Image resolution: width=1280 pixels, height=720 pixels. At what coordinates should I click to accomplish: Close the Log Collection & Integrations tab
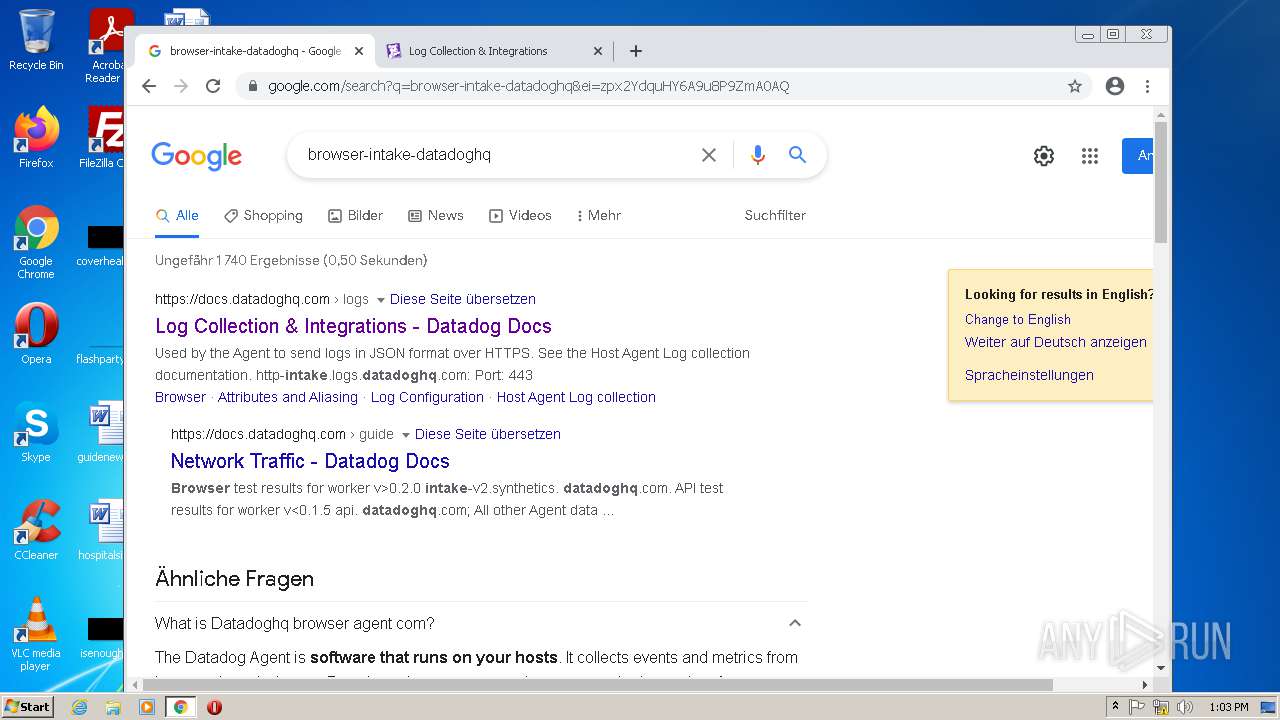coord(598,51)
